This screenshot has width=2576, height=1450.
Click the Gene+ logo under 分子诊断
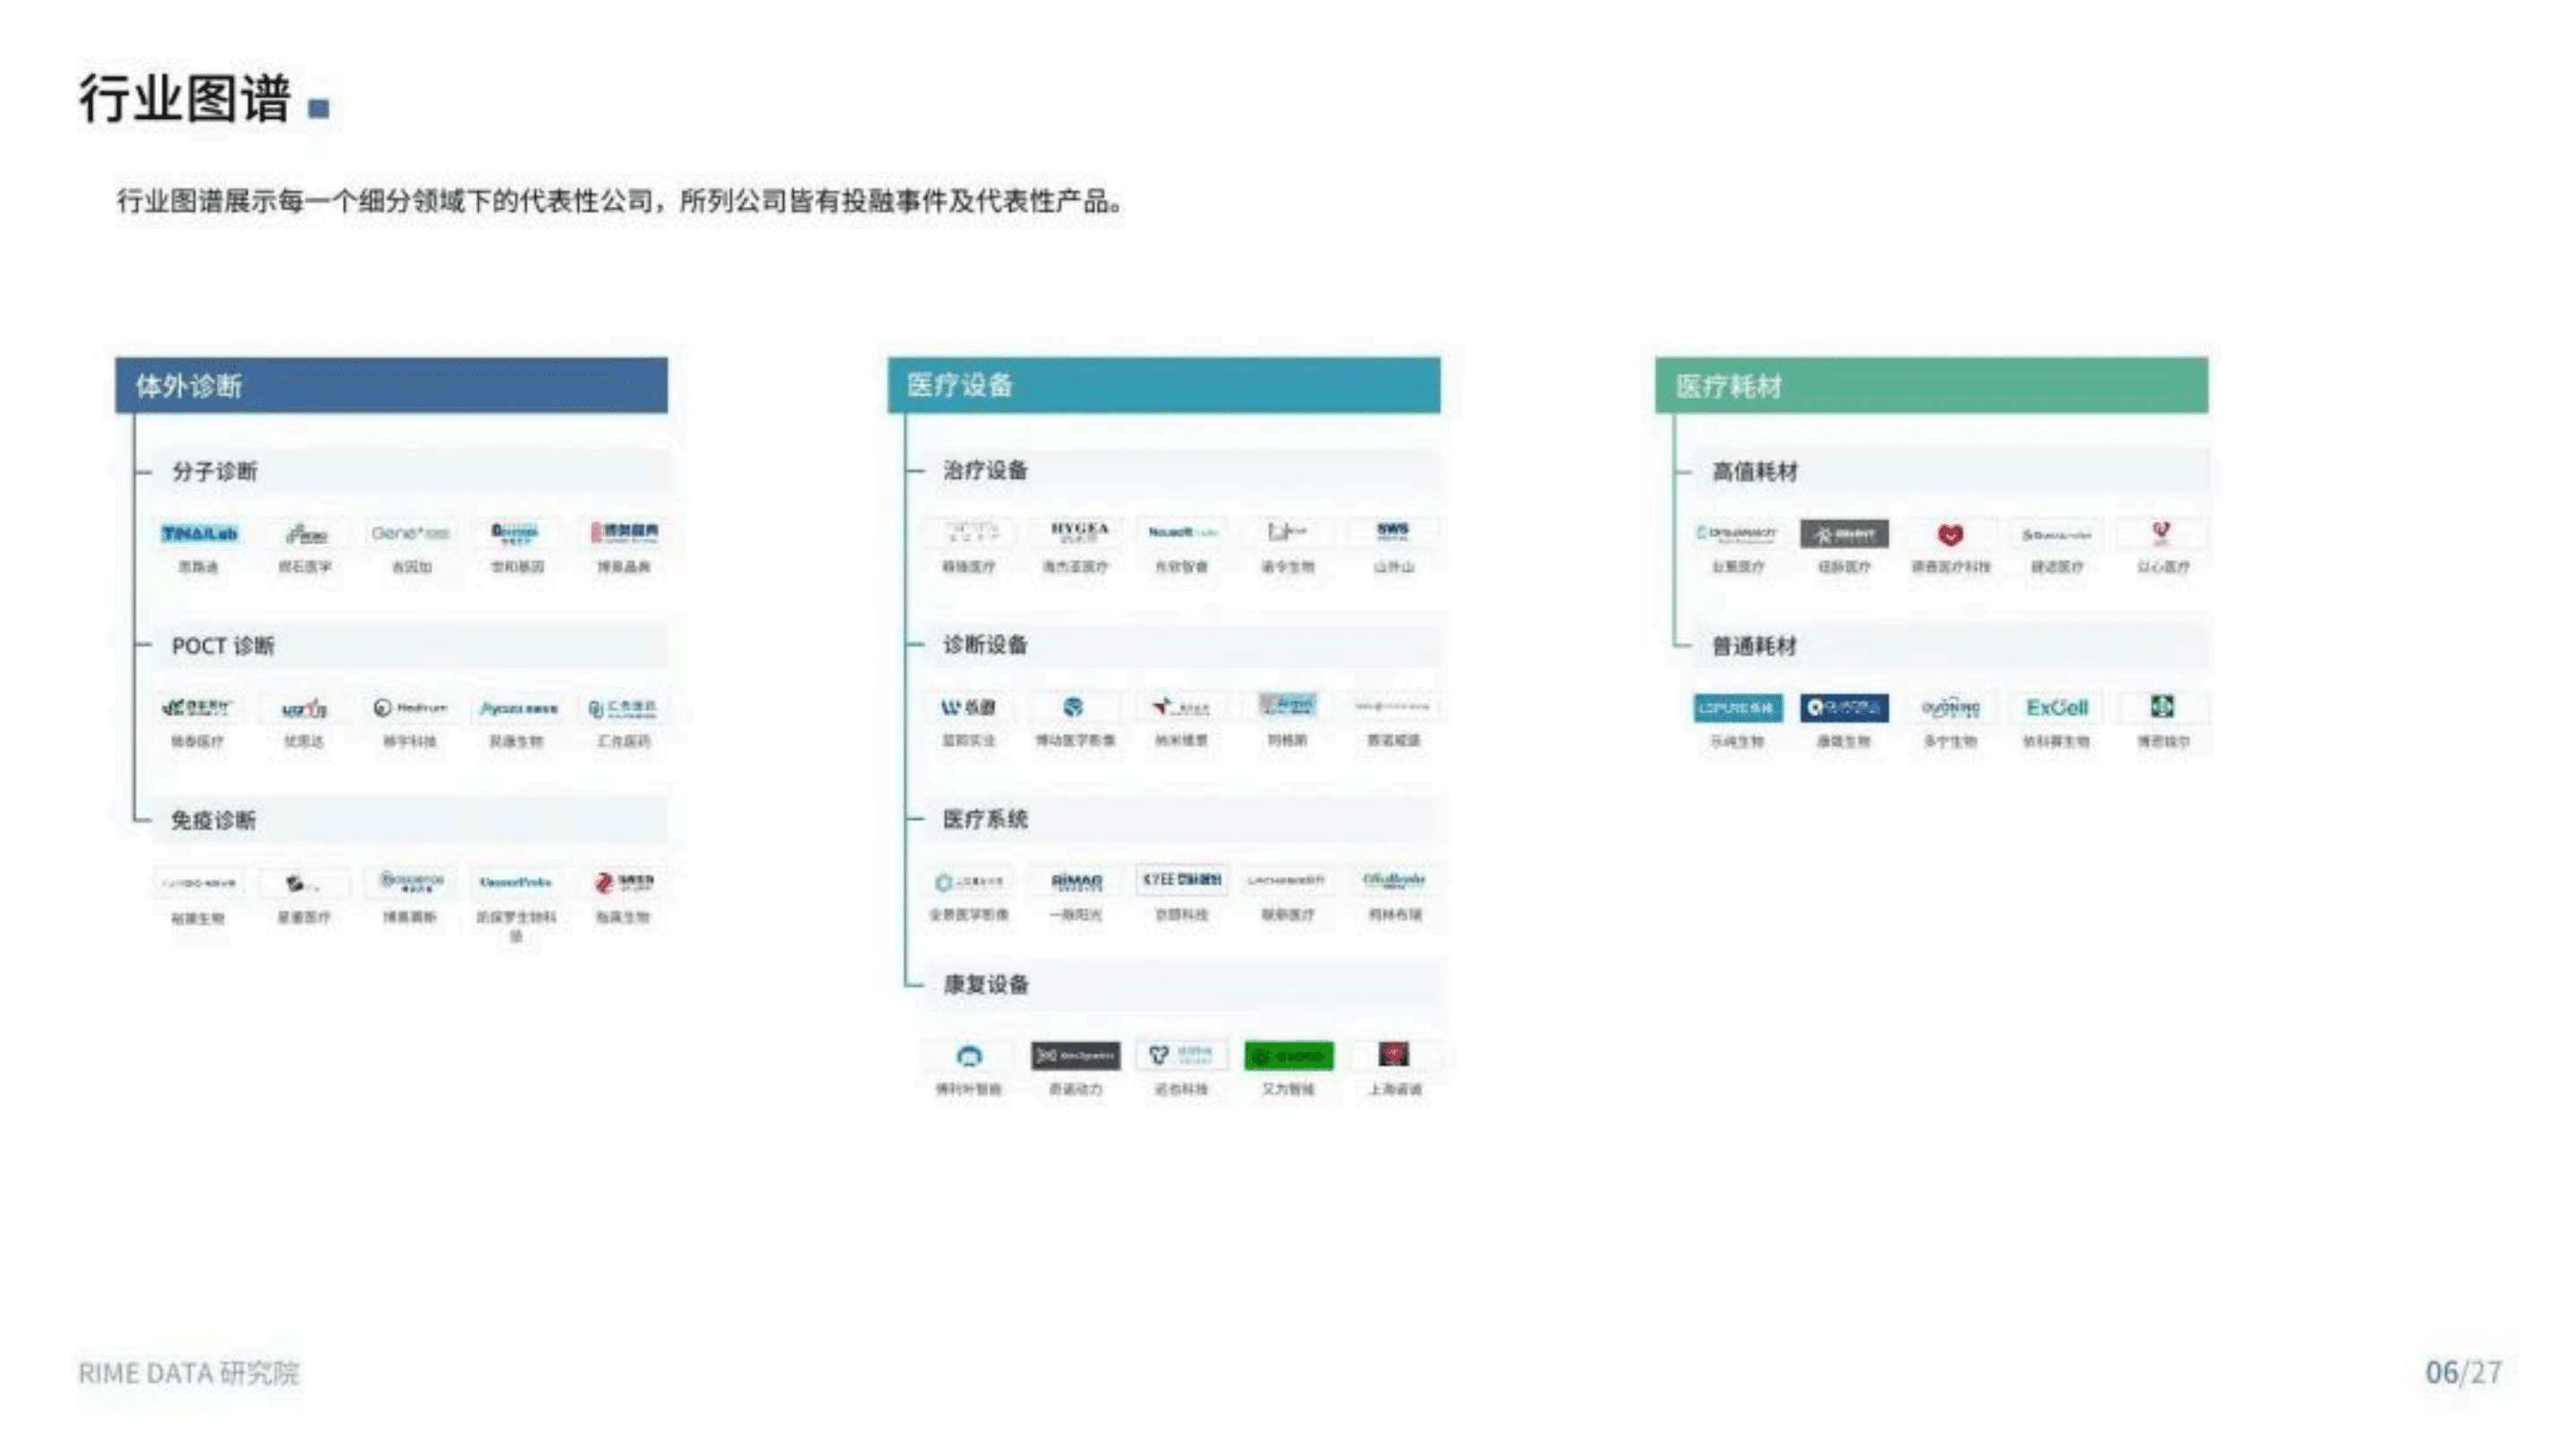tap(411, 532)
